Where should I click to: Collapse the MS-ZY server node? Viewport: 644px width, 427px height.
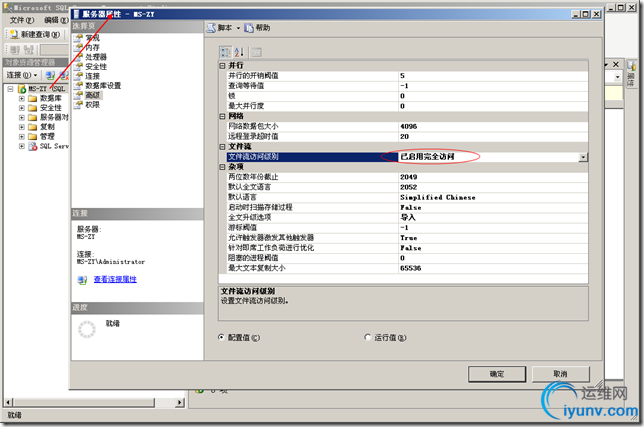tap(11, 89)
